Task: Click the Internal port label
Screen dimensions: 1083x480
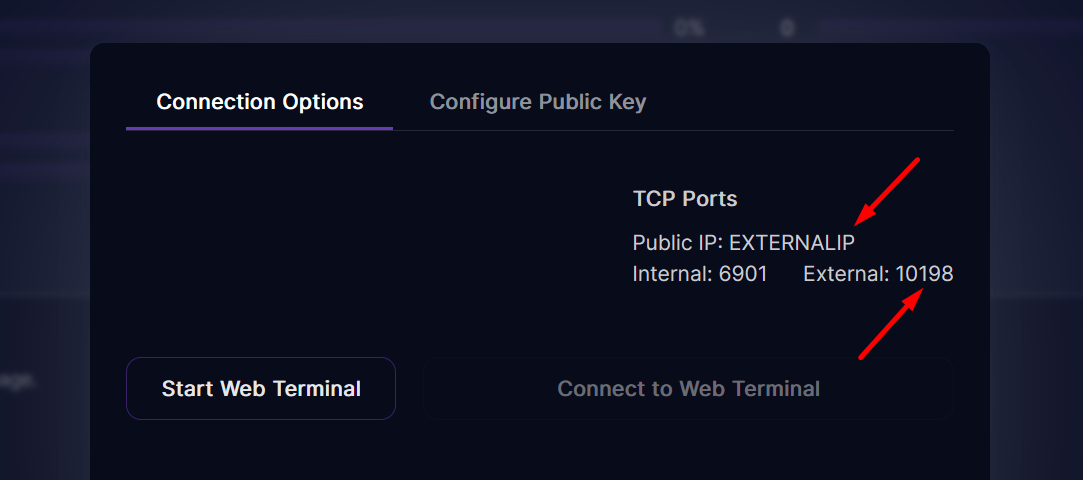Action: tap(673, 273)
